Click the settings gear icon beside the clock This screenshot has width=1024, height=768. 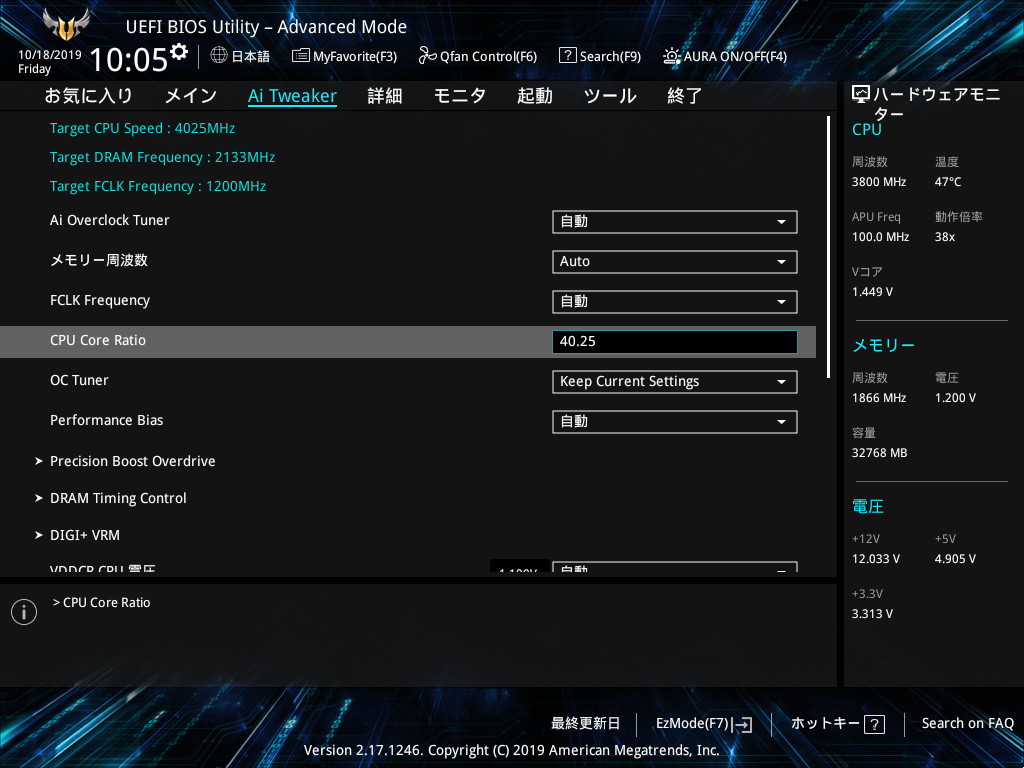179,51
